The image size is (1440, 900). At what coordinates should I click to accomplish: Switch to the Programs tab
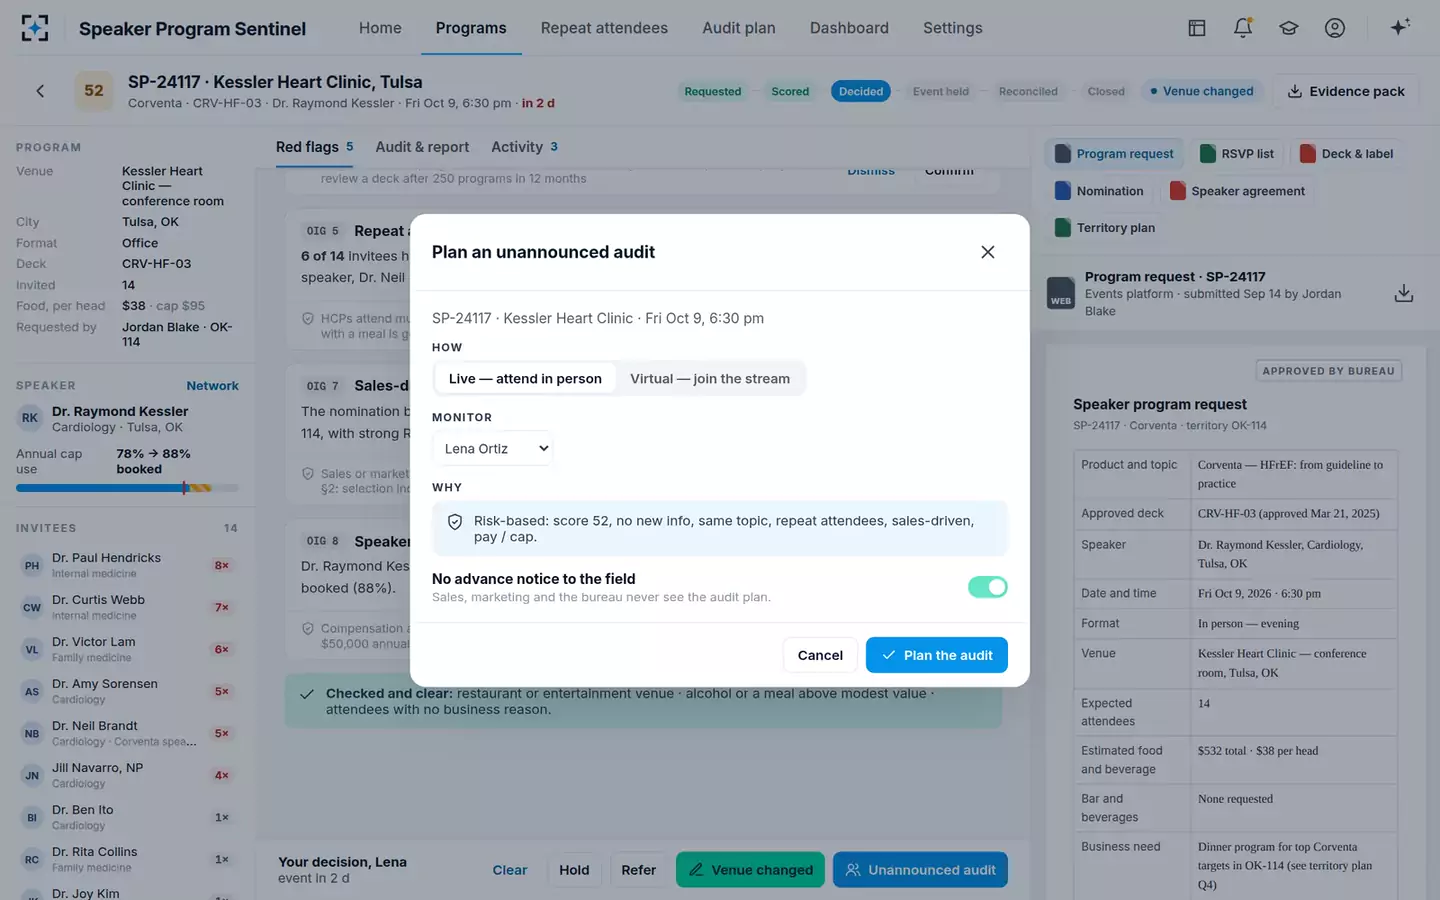click(471, 28)
